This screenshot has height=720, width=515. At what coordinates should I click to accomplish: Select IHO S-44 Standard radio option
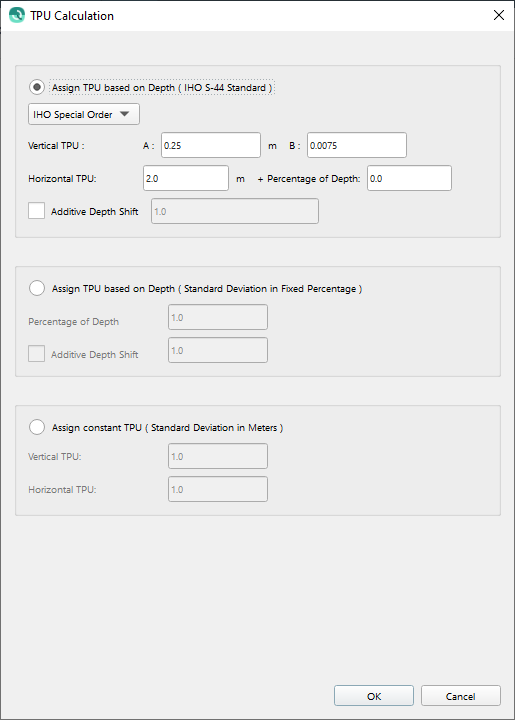pyautogui.click(x=37, y=87)
